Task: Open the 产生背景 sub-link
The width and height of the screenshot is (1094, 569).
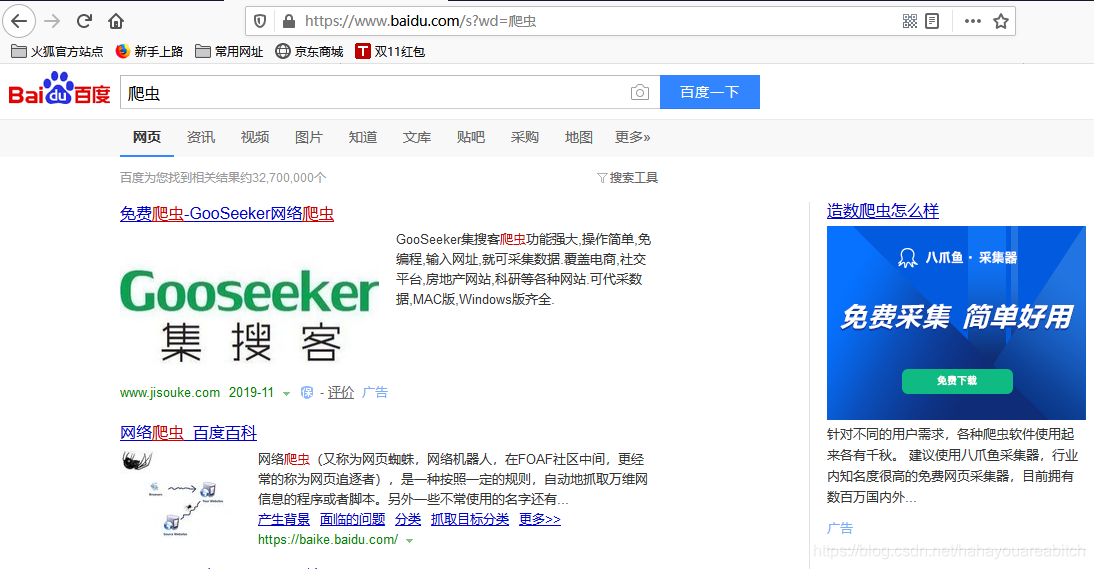Action: (283, 519)
